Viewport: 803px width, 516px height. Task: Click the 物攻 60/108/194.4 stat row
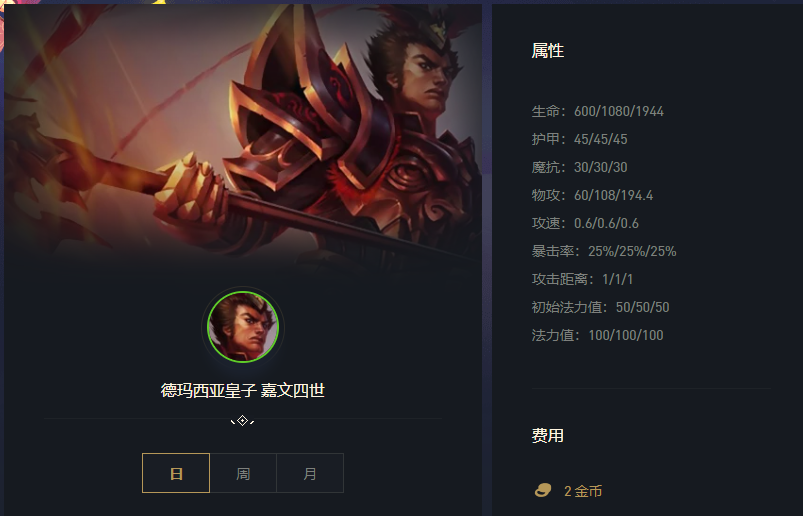[x=592, y=195]
